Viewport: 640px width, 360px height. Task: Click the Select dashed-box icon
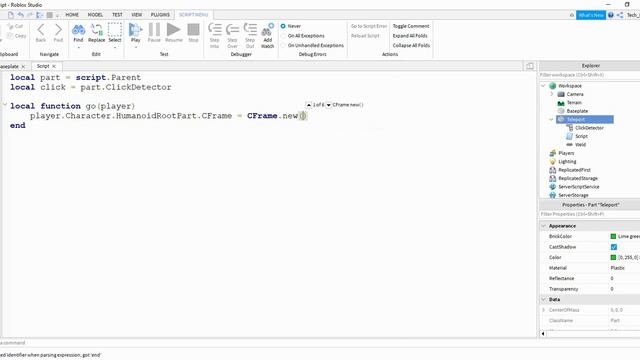[115, 30]
